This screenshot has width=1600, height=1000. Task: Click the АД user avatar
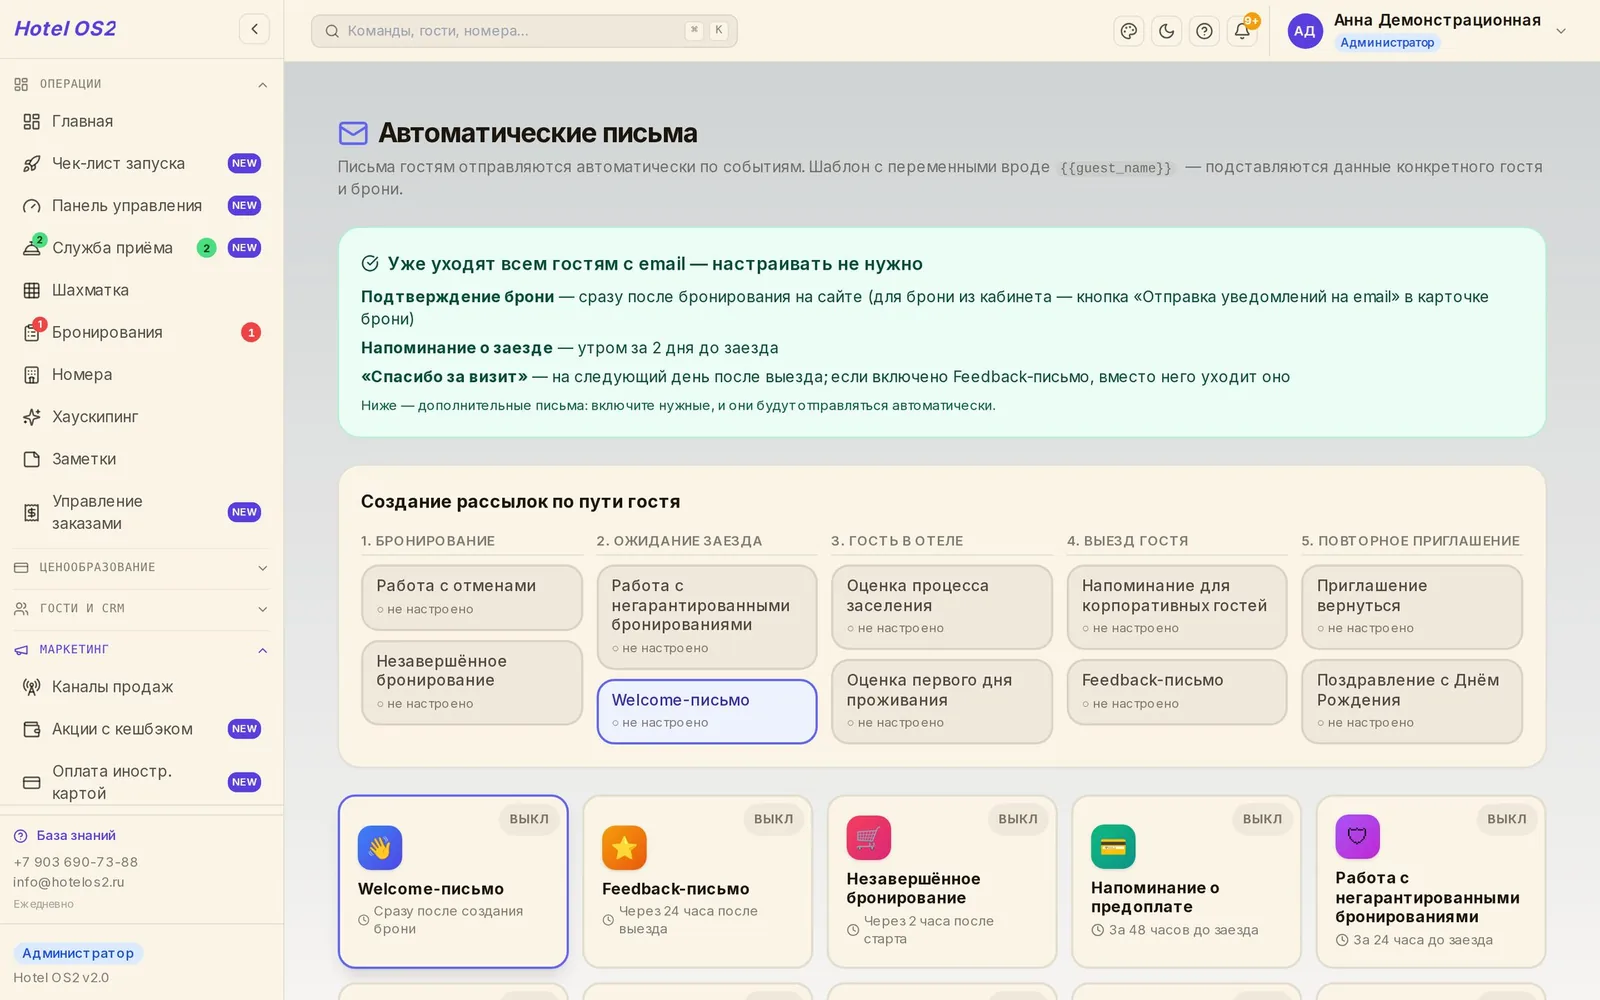point(1305,31)
